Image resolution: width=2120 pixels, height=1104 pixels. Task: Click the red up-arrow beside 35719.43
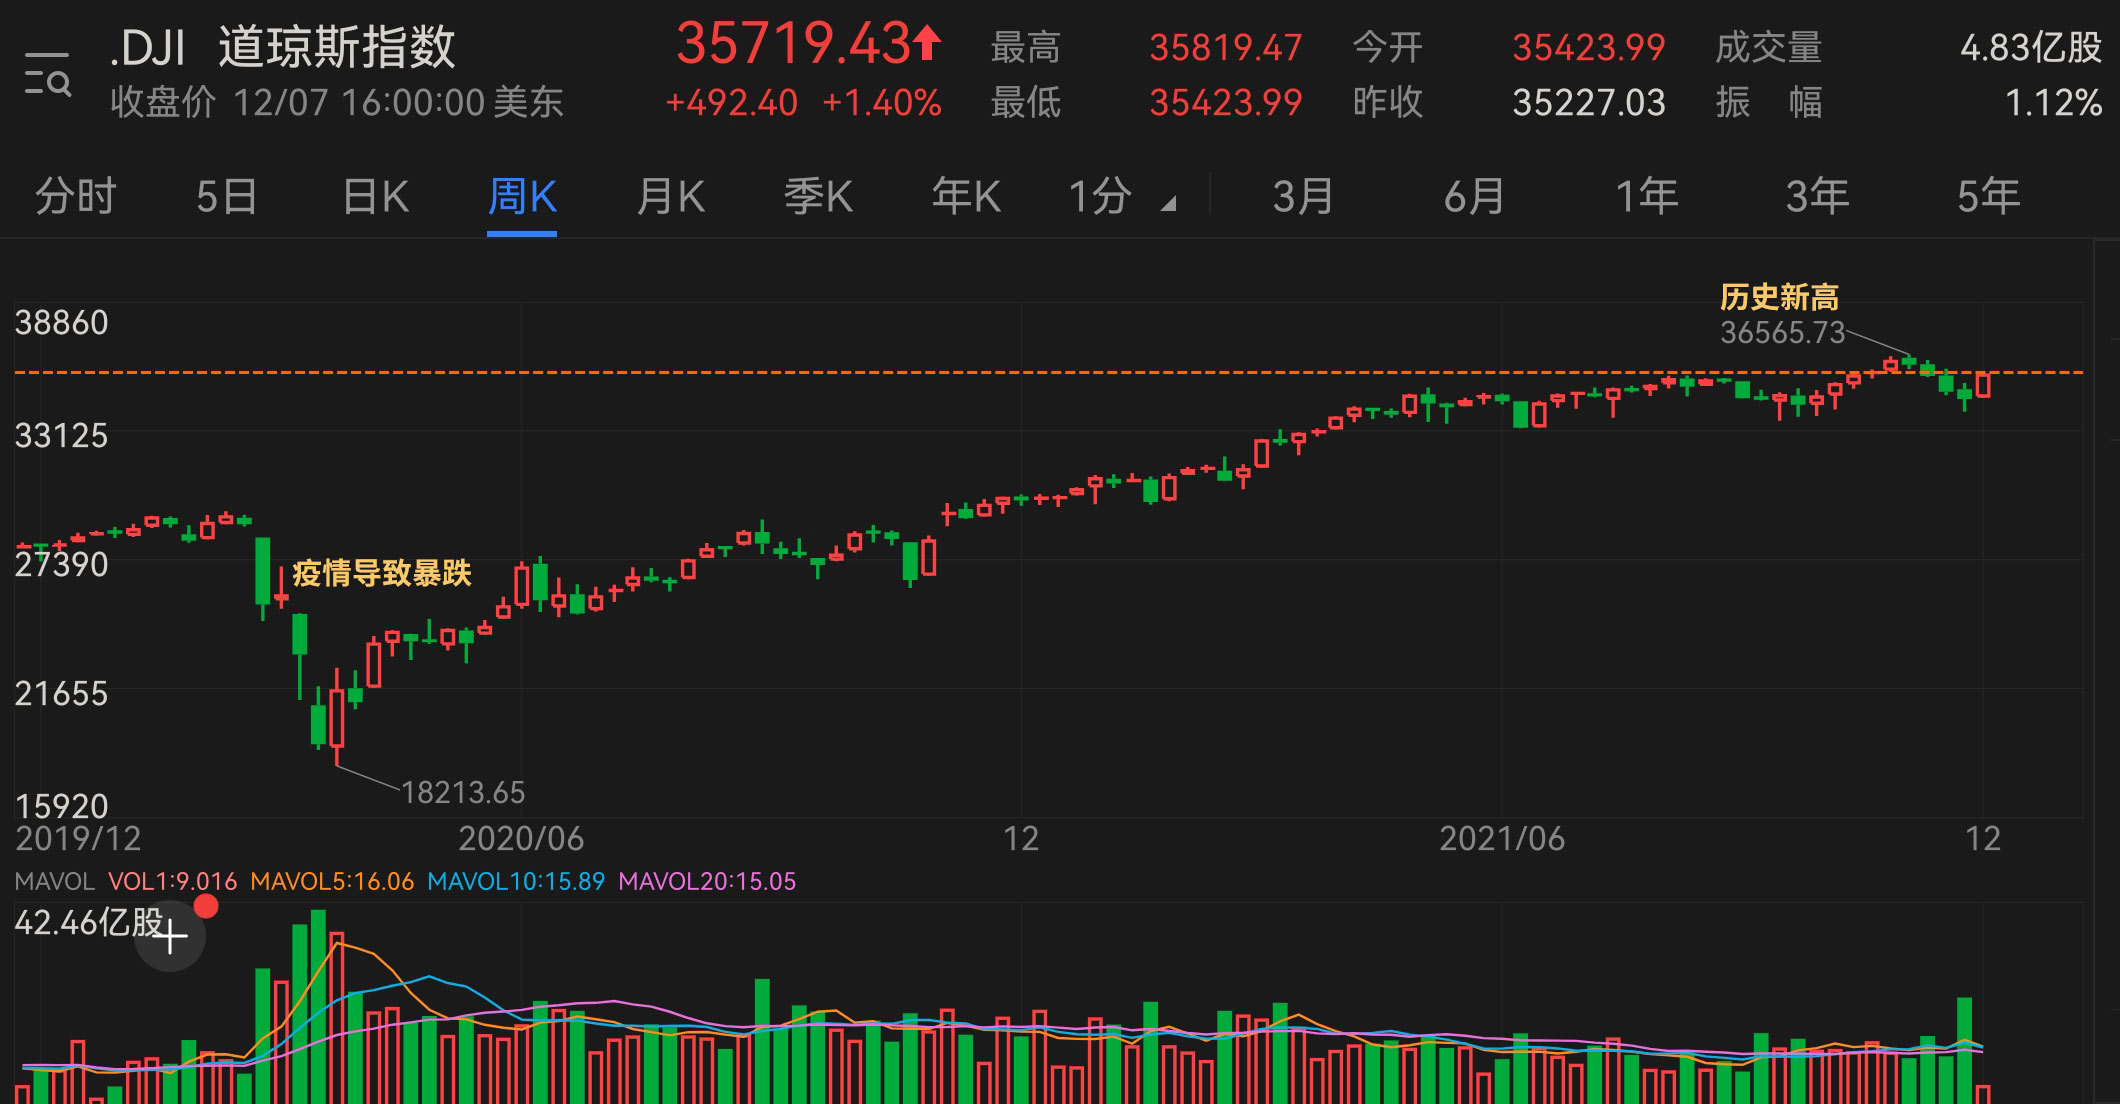(x=925, y=44)
